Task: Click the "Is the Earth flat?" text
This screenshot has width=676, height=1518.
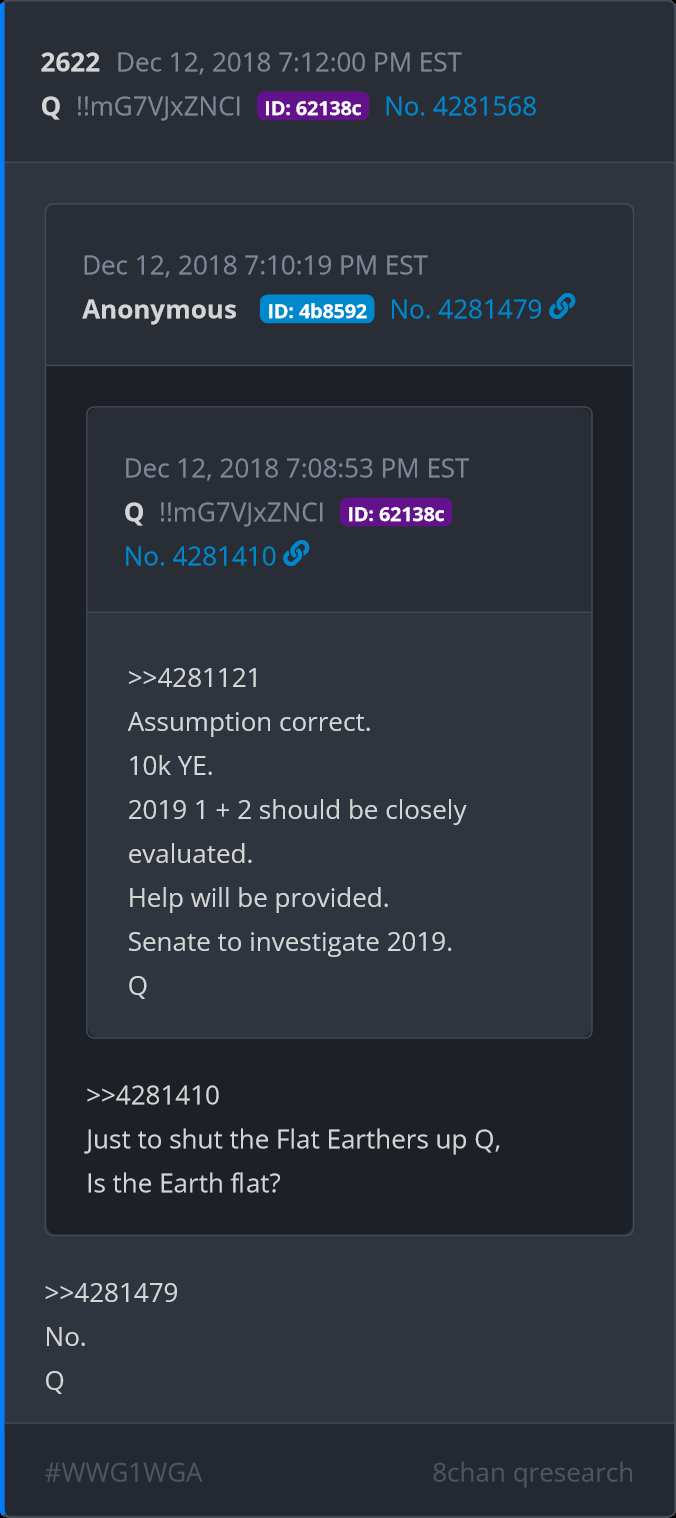Action: point(183,1183)
